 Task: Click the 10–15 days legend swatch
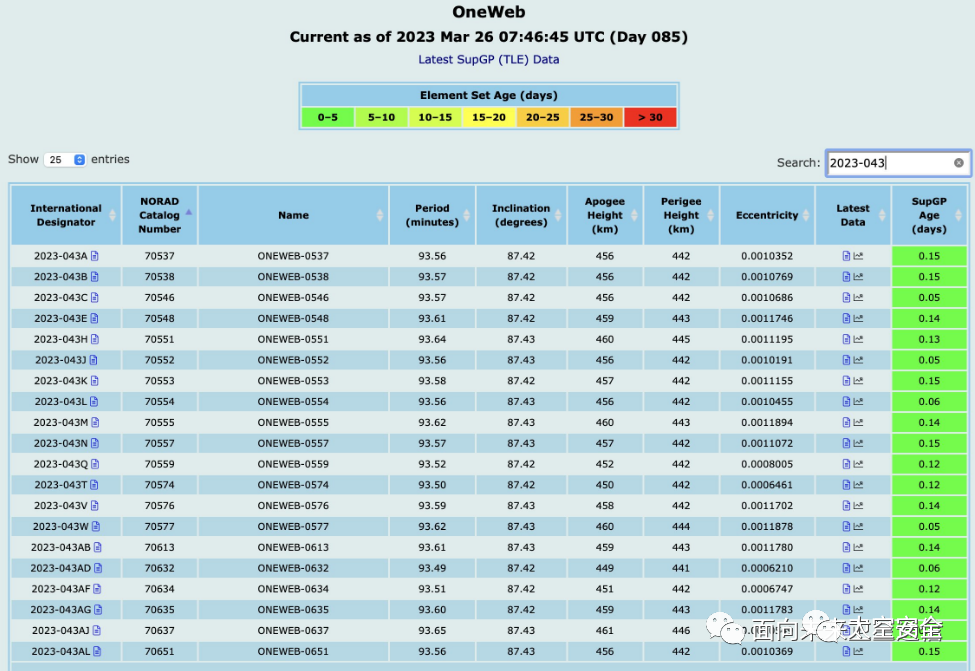point(435,117)
